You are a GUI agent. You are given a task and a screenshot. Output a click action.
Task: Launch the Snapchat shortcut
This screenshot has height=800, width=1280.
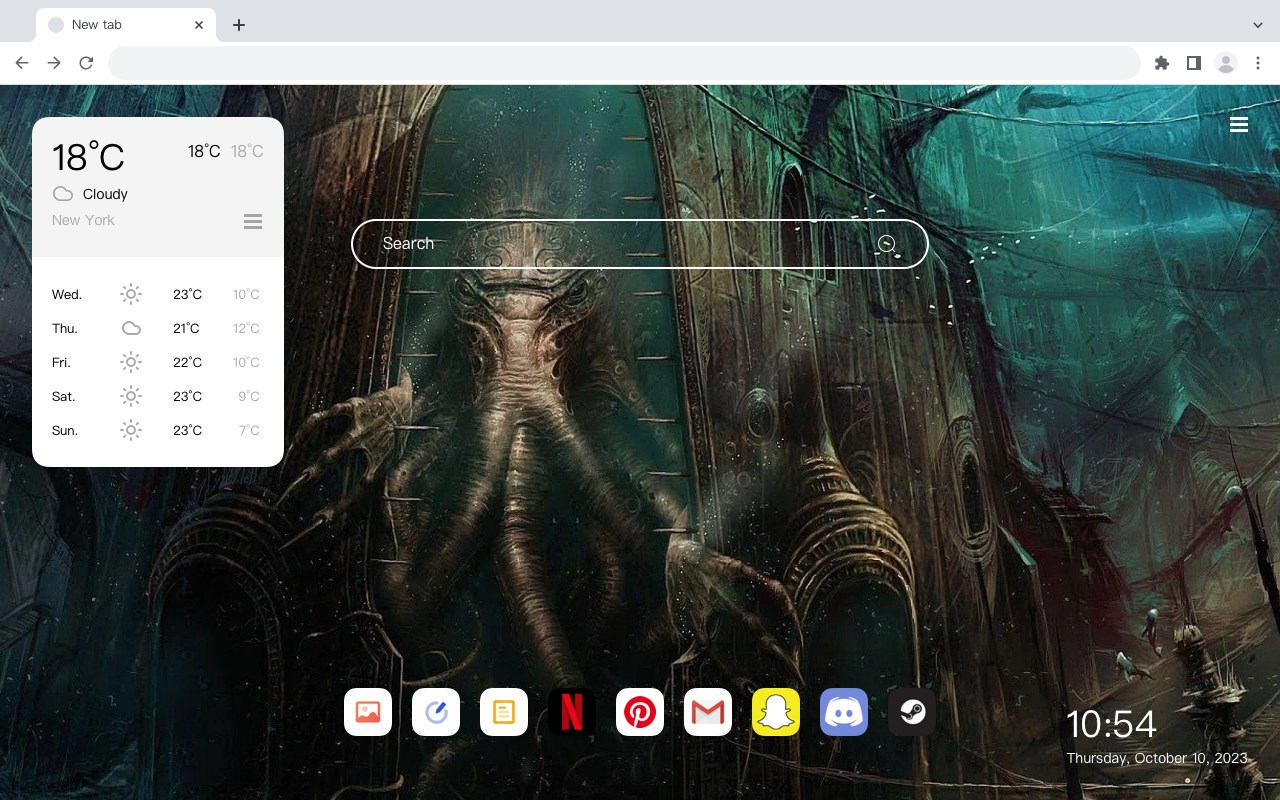[x=776, y=712]
